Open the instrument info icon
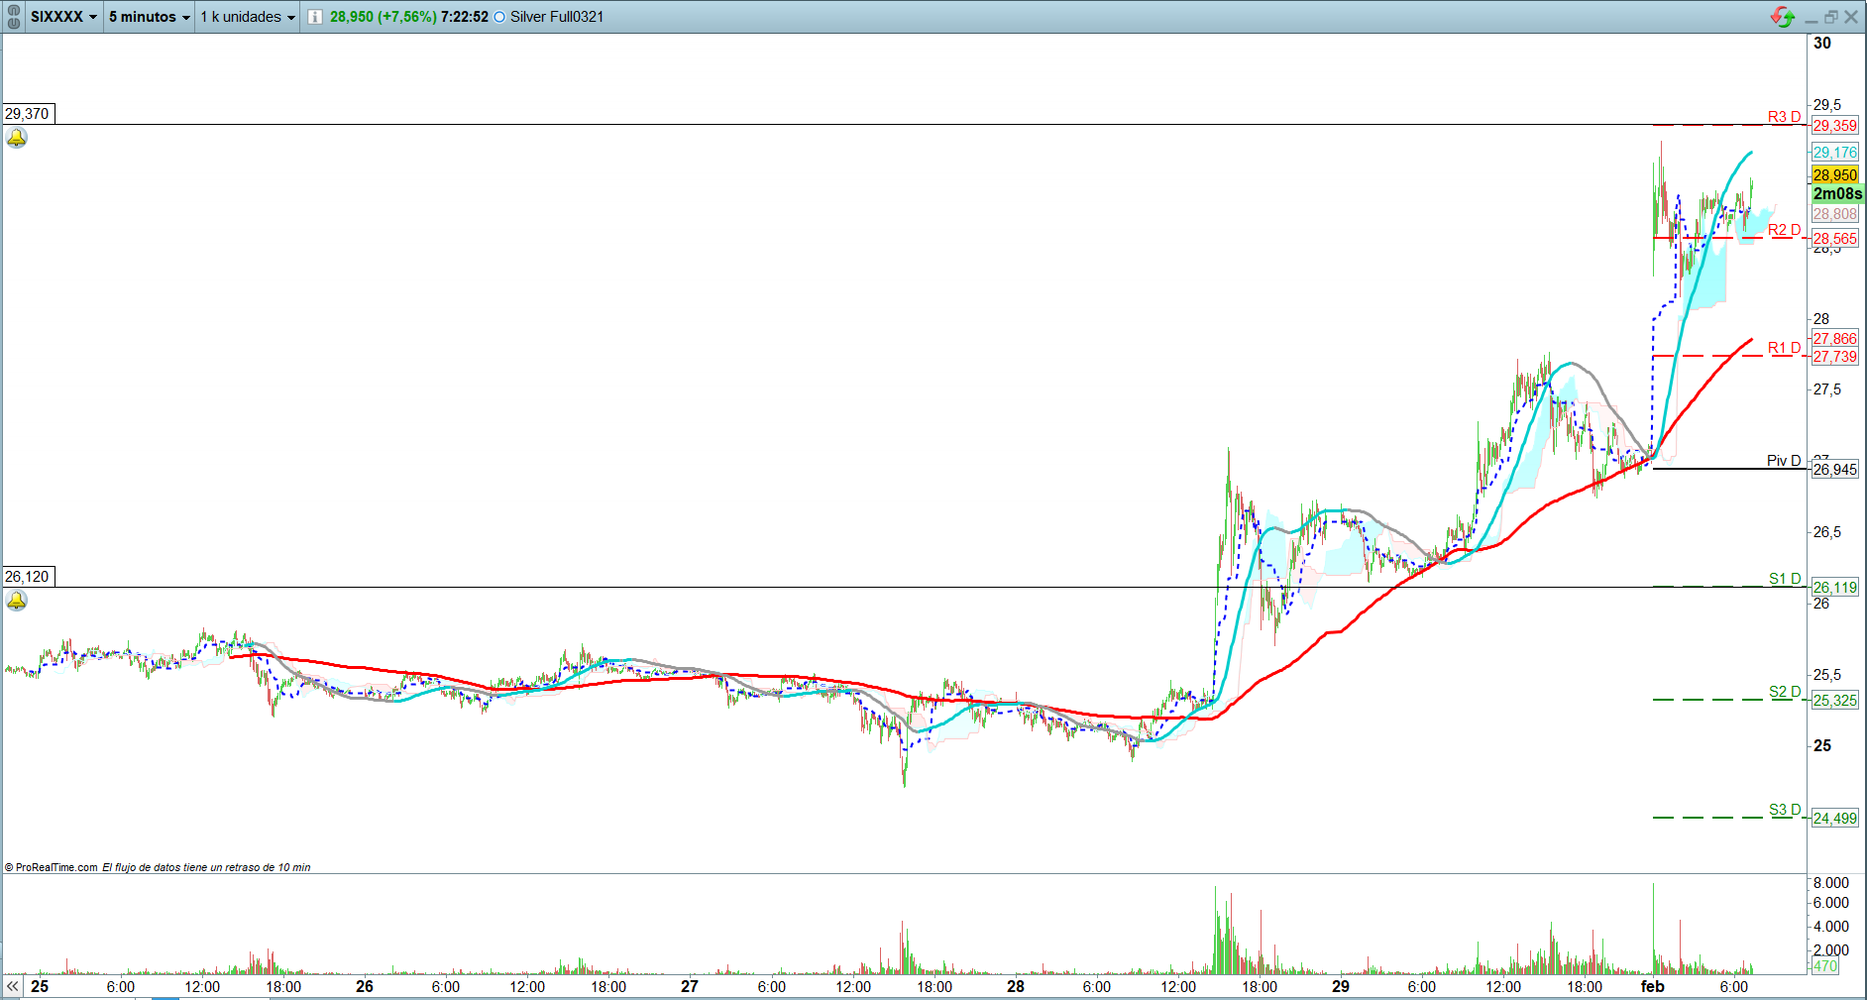 click(x=315, y=17)
